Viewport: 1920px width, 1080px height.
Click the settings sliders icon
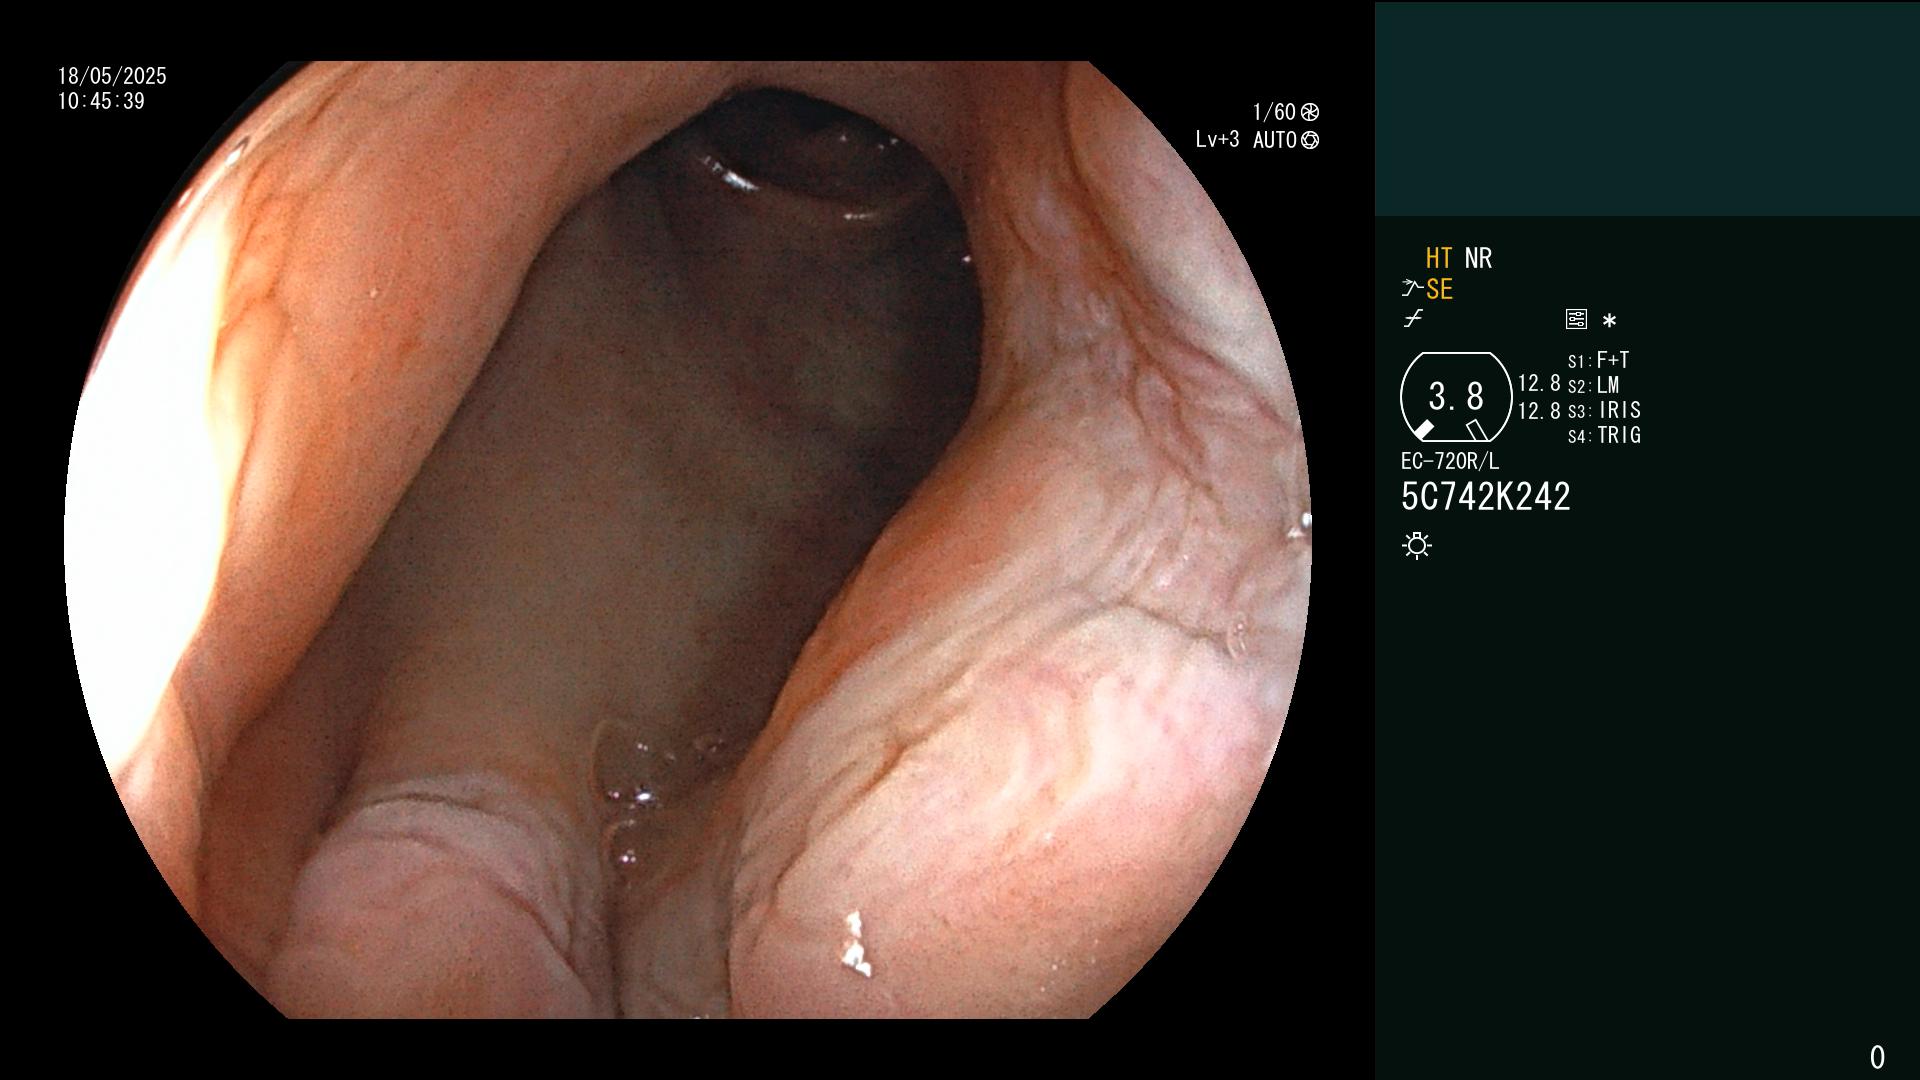(1576, 319)
